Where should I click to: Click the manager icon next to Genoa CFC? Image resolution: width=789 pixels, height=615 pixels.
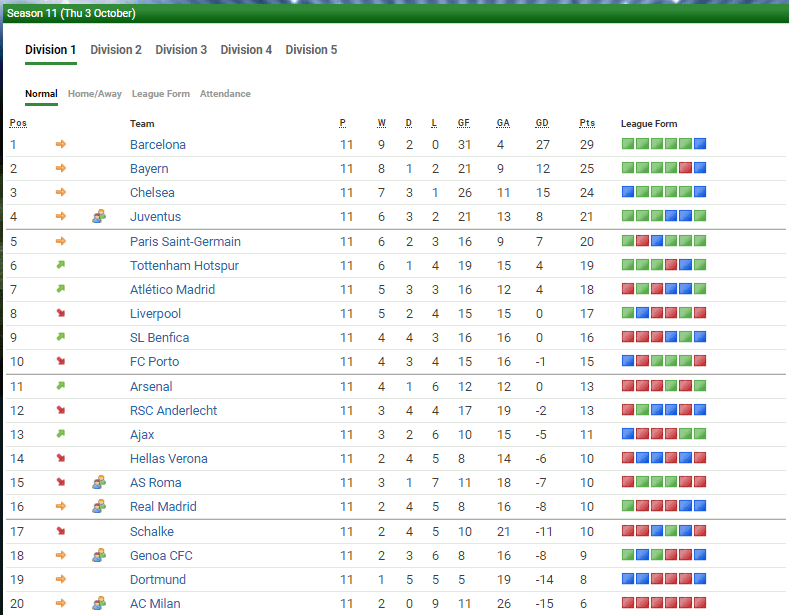pos(99,555)
